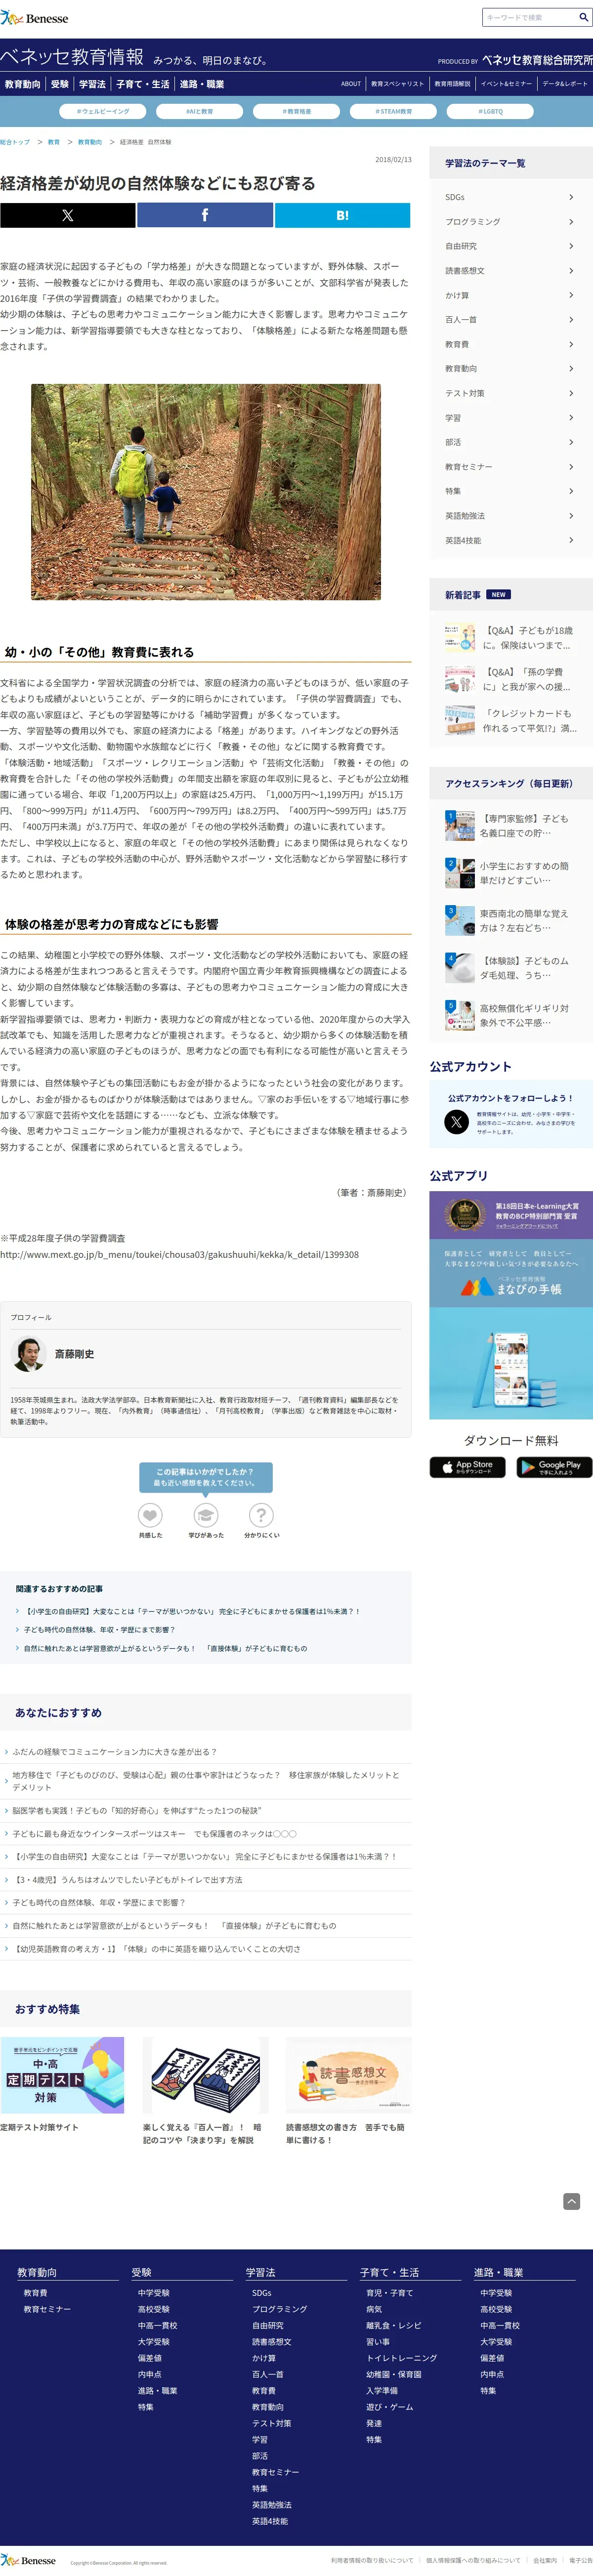The height and width of the screenshot is (2576, 593).
Task: Open the App Store download badge
Action: click(467, 1467)
